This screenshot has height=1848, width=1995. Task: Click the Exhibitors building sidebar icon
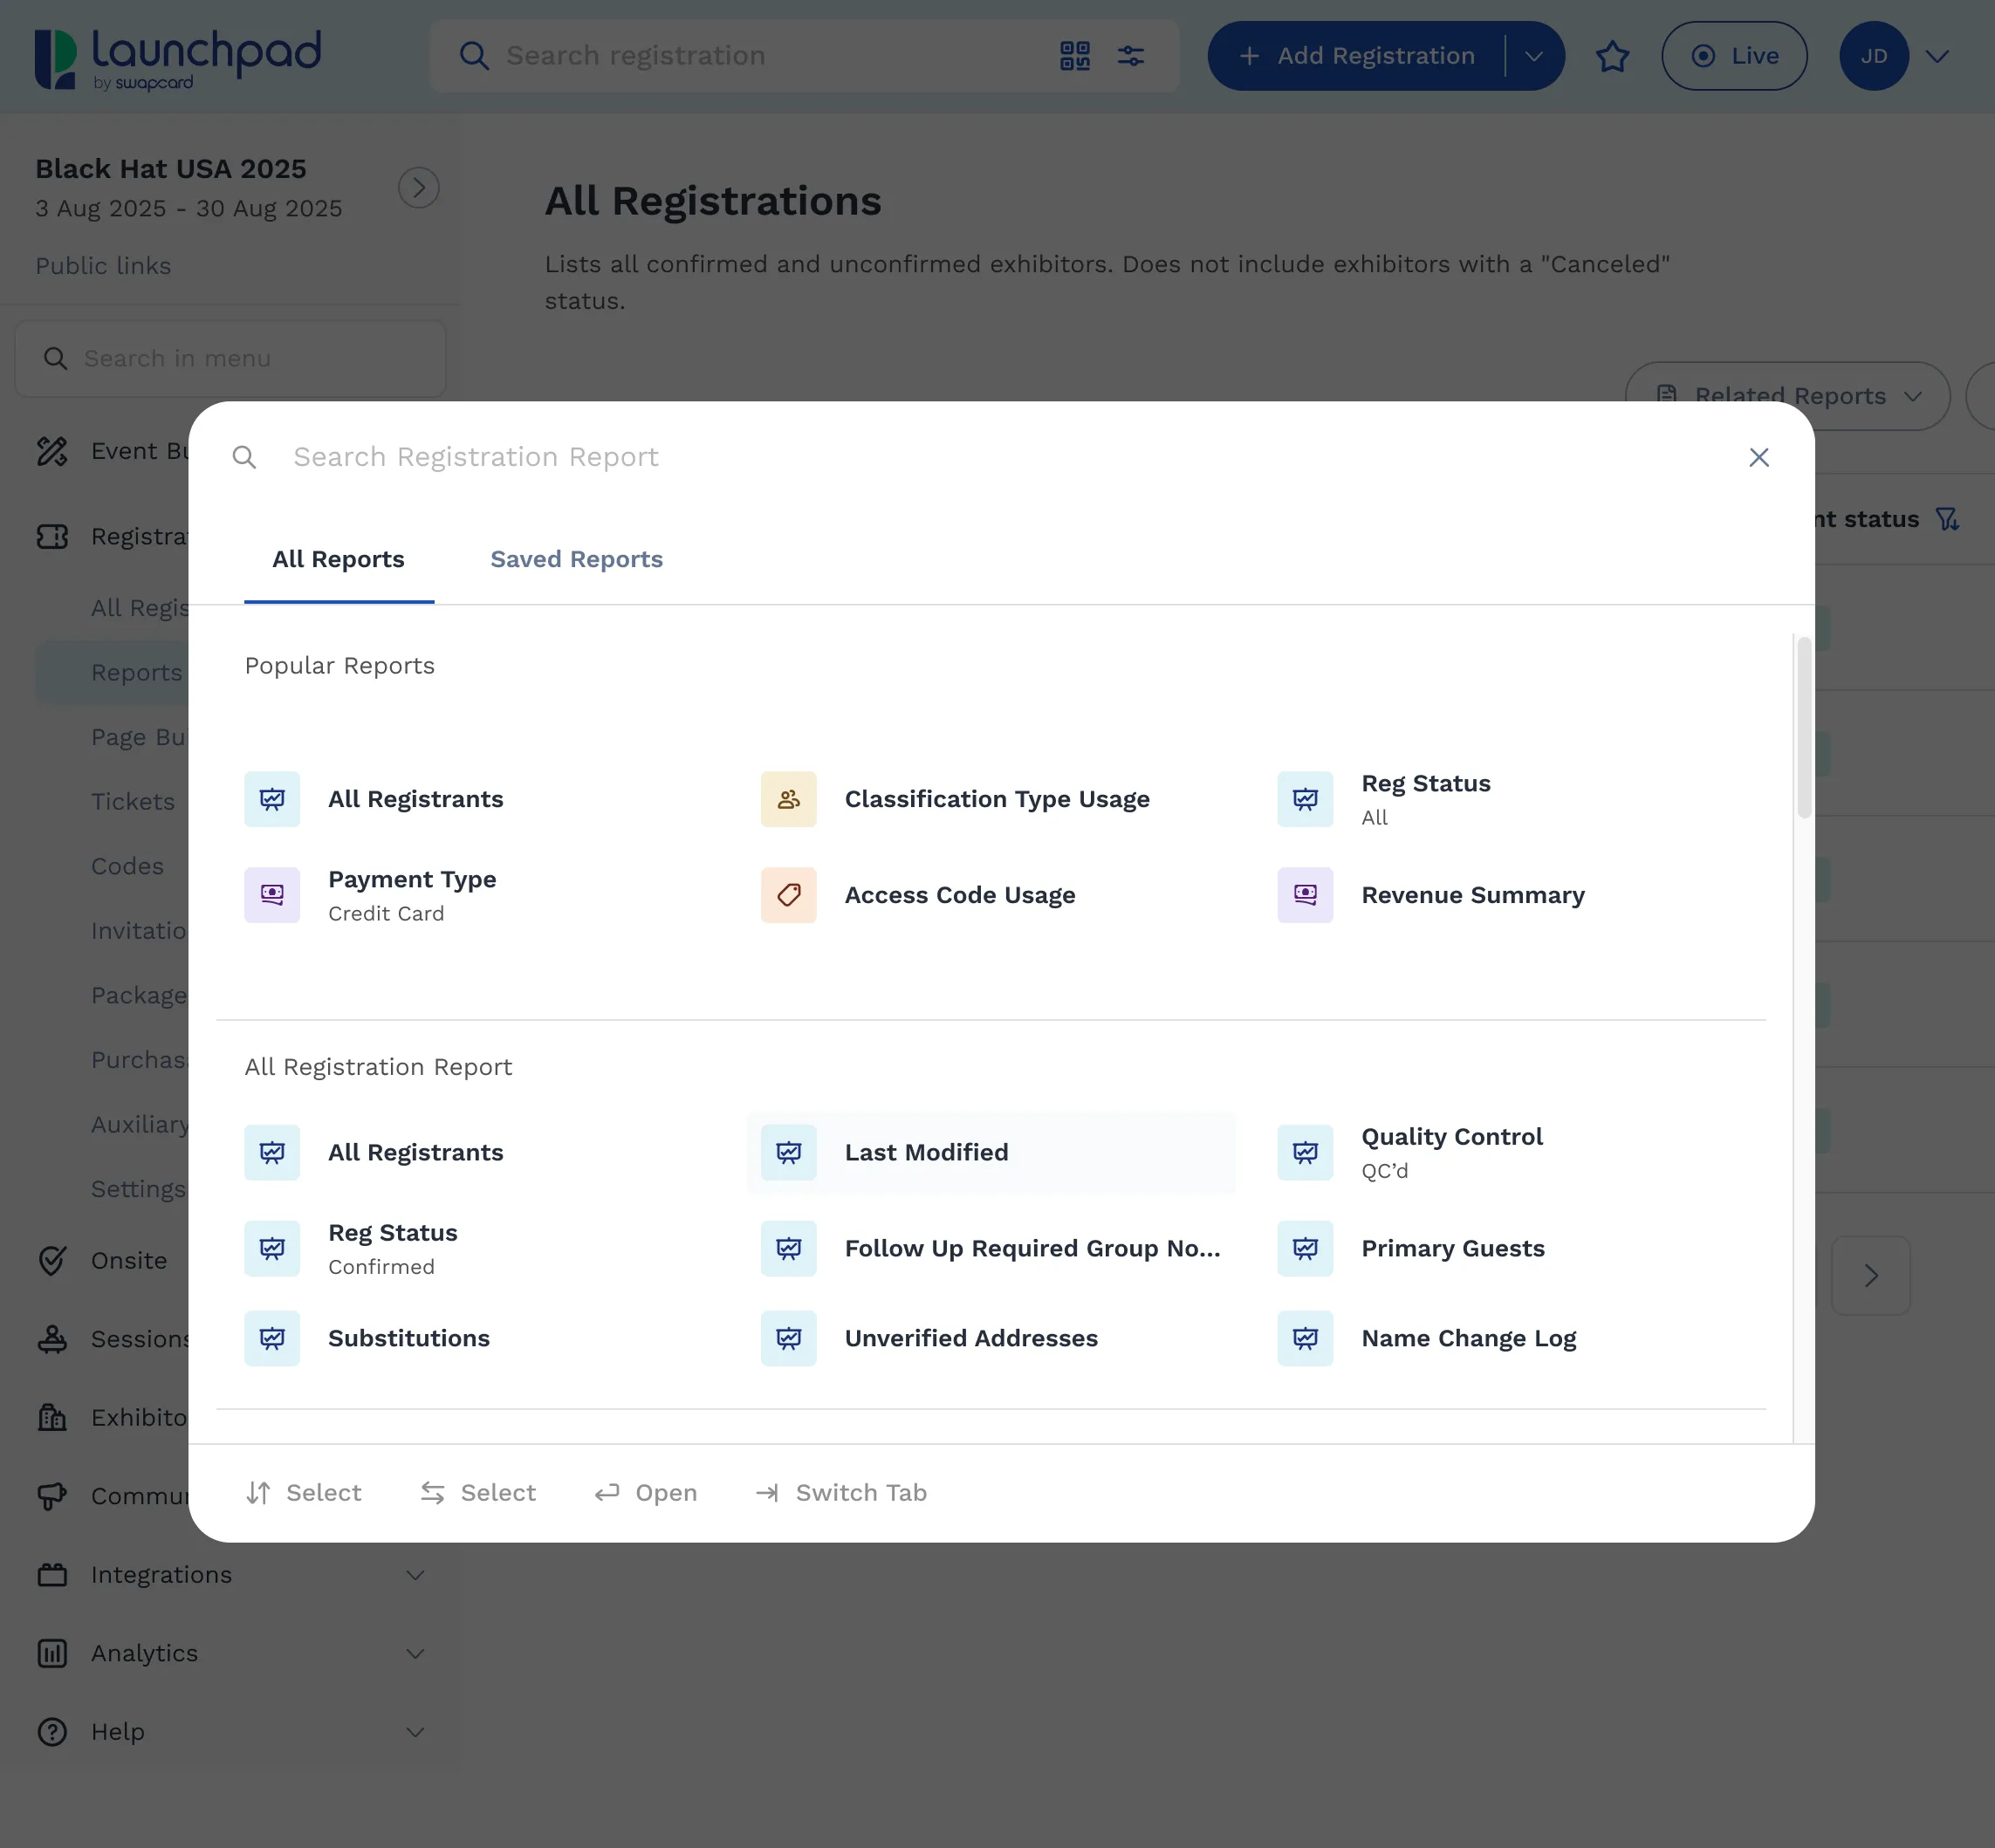[x=52, y=1417]
